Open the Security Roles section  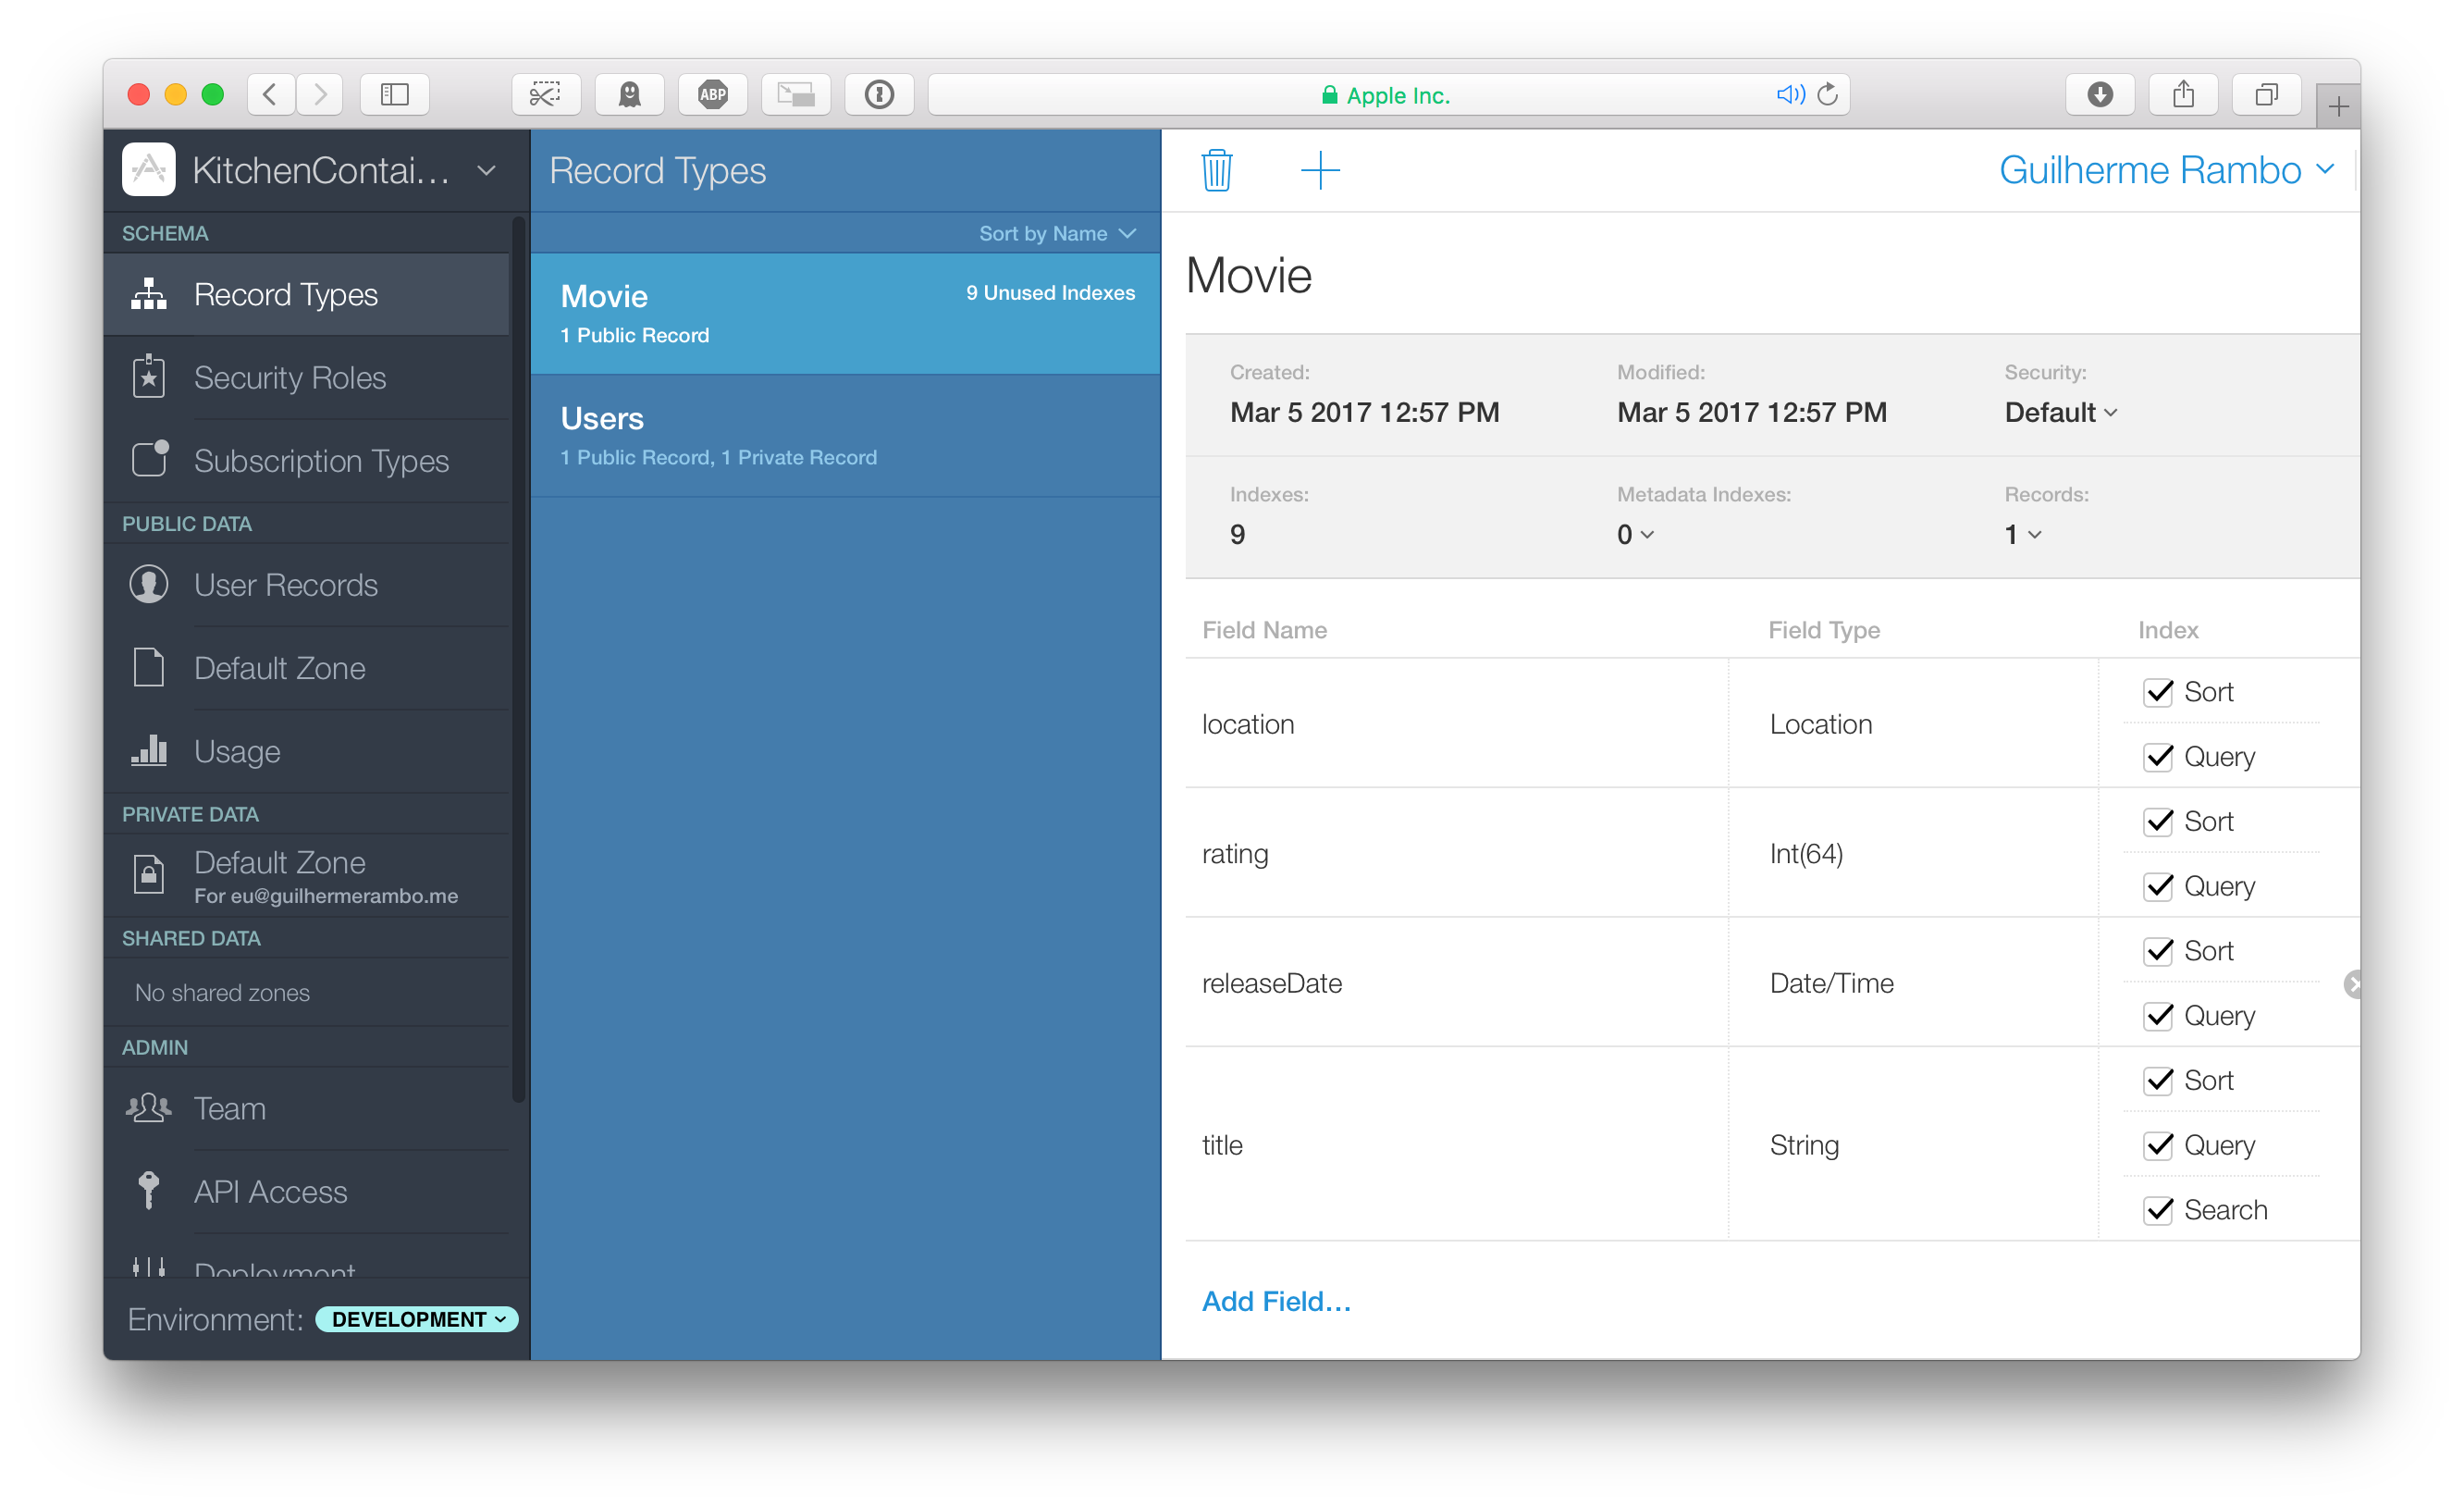coord(307,377)
